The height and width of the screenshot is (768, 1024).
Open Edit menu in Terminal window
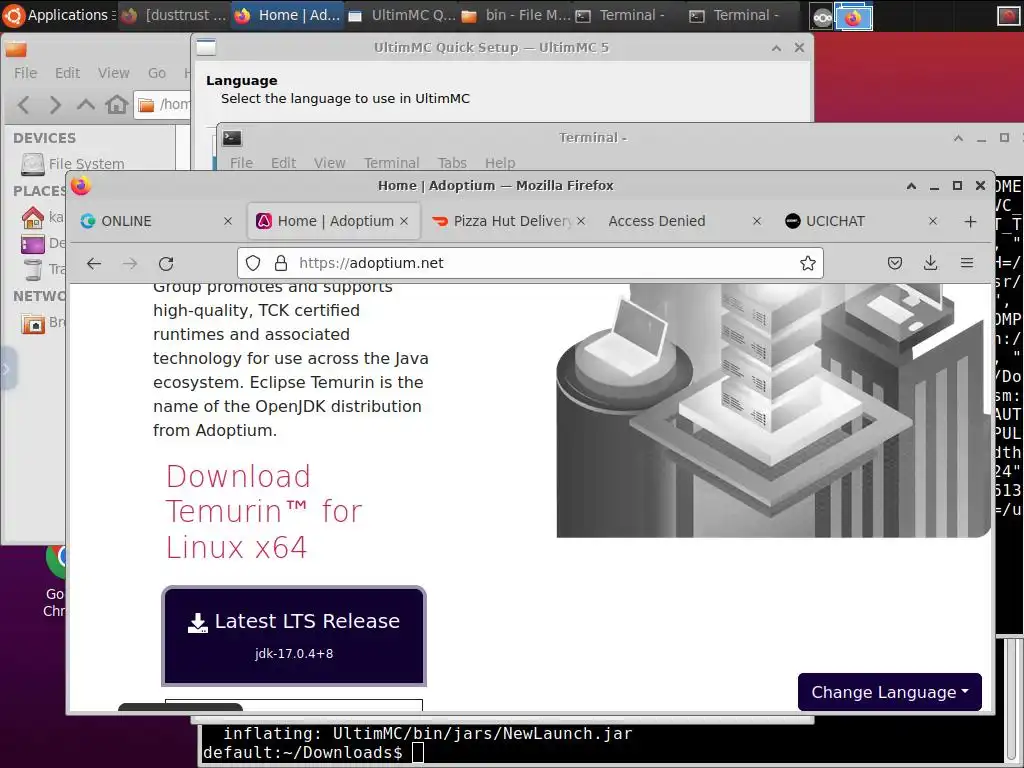(x=283, y=163)
